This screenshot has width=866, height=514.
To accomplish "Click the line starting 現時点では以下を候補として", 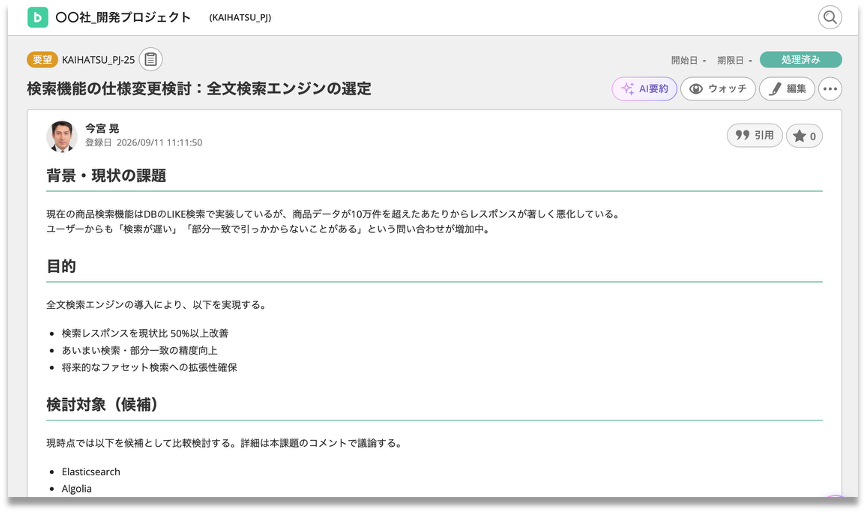I will [x=225, y=443].
